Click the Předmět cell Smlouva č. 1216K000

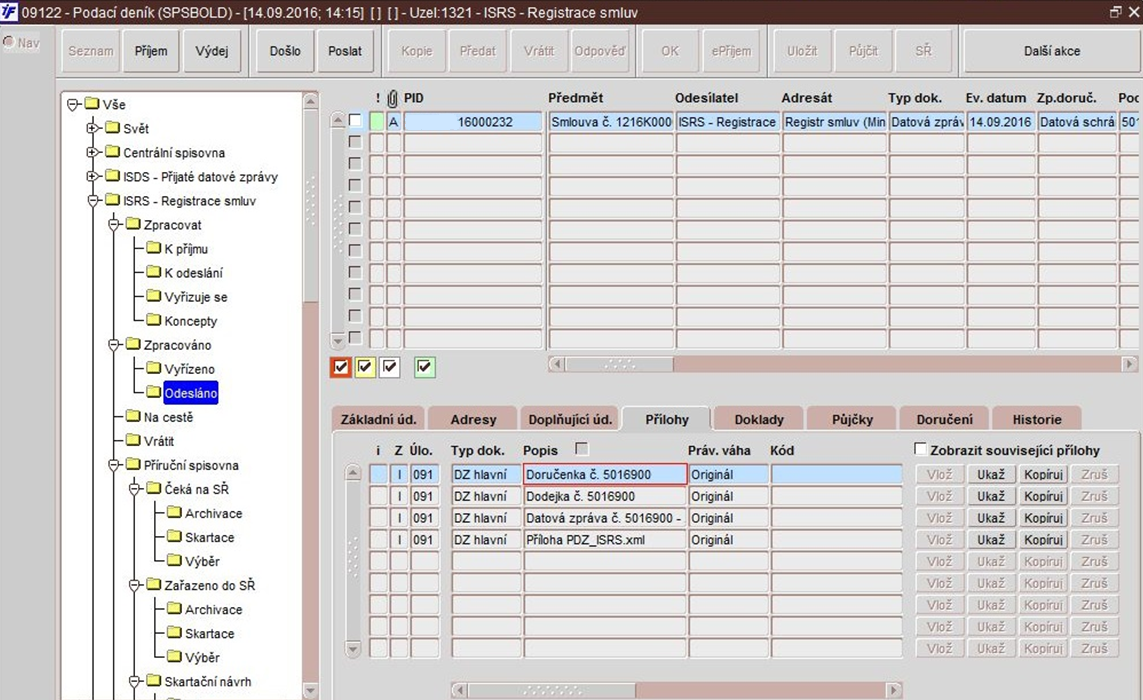(x=611, y=122)
